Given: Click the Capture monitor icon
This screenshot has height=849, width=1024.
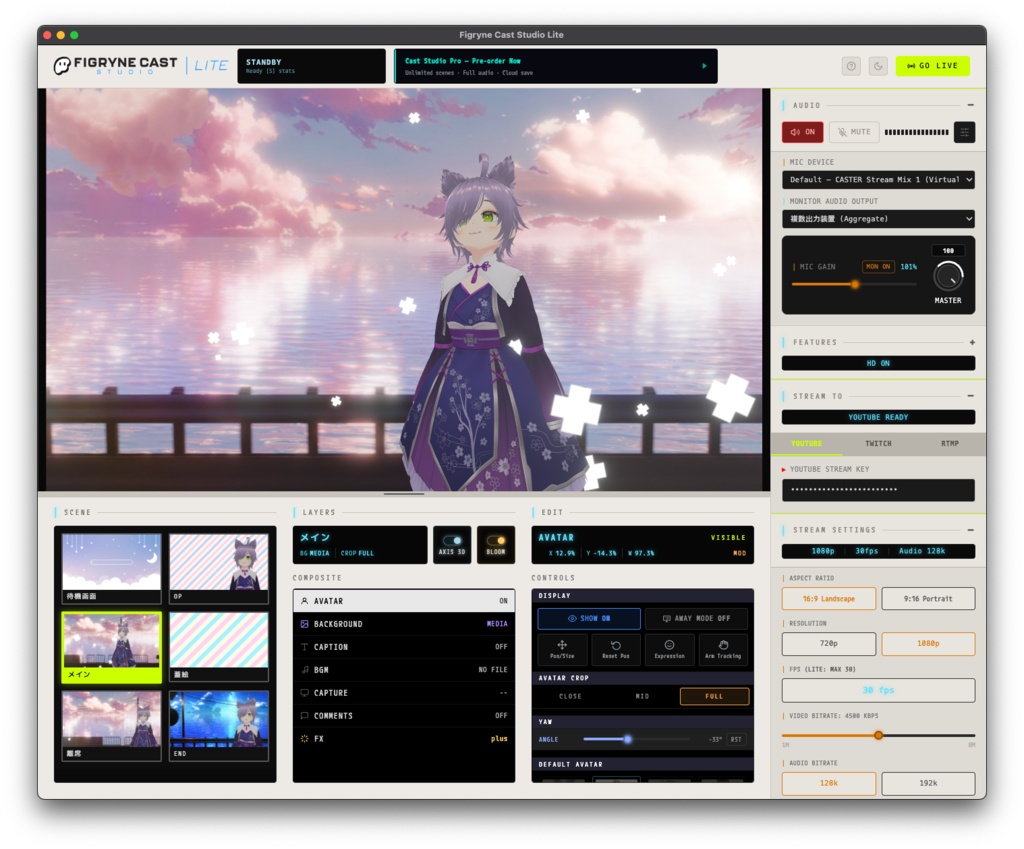Looking at the screenshot, I should pyautogui.click(x=304, y=692).
